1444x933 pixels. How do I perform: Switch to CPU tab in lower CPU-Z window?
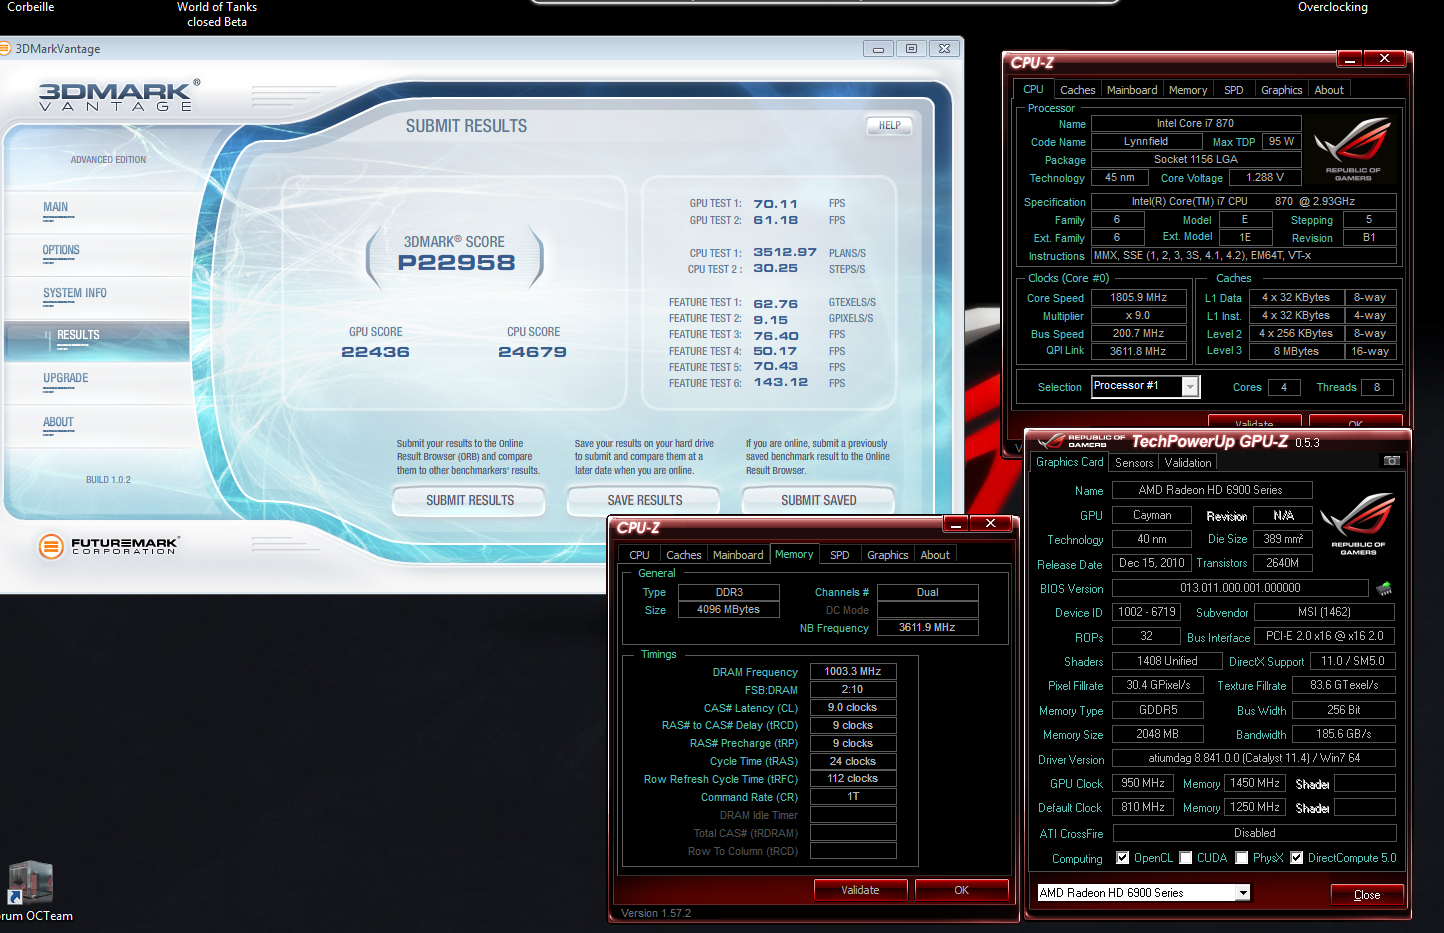tap(639, 555)
